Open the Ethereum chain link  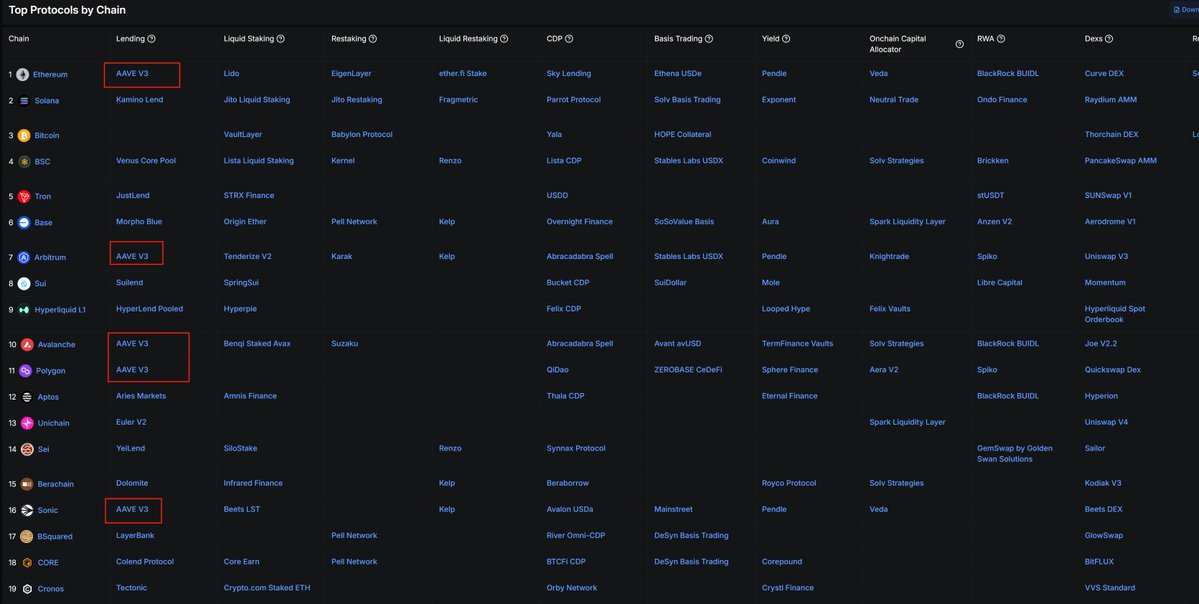point(50,75)
